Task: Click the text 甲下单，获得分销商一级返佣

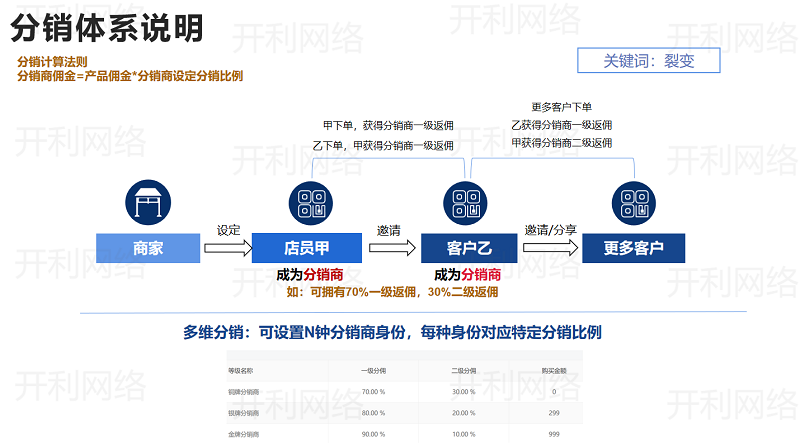Action: 388,125
